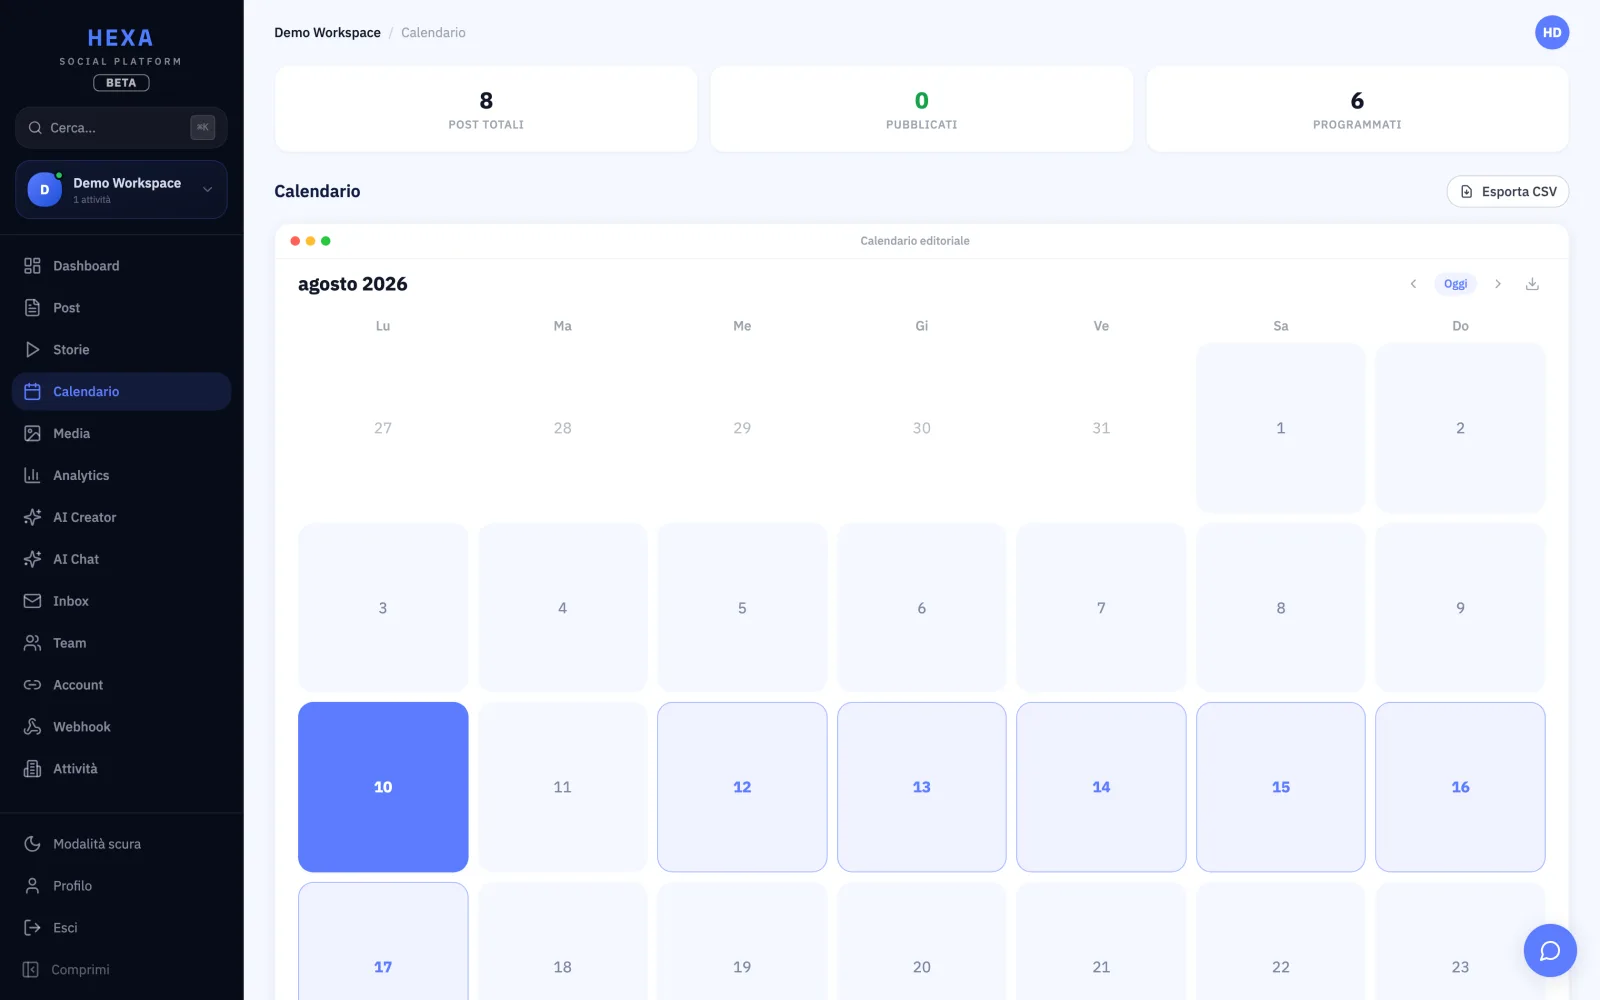
Task: Click the agosto 2026 month title
Action: [x=353, y=284]
